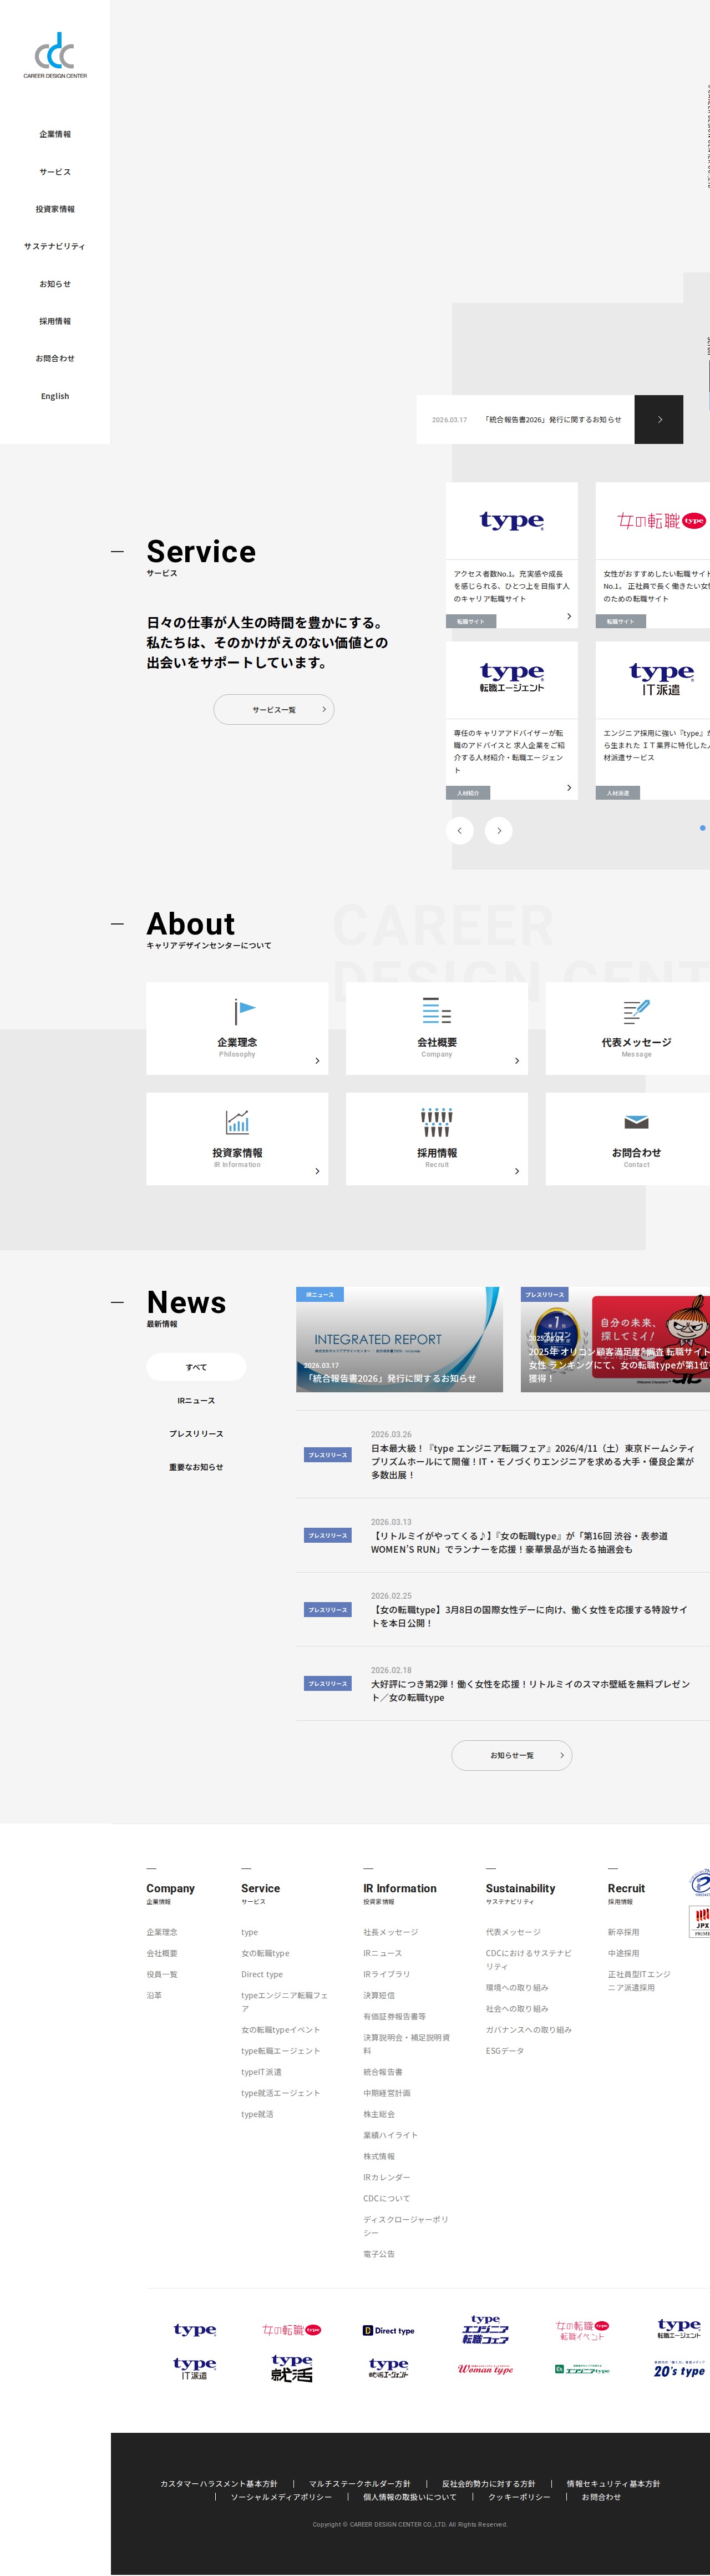Click the サービス一覧 button
710x2576 pixels.
coord(274,709)
